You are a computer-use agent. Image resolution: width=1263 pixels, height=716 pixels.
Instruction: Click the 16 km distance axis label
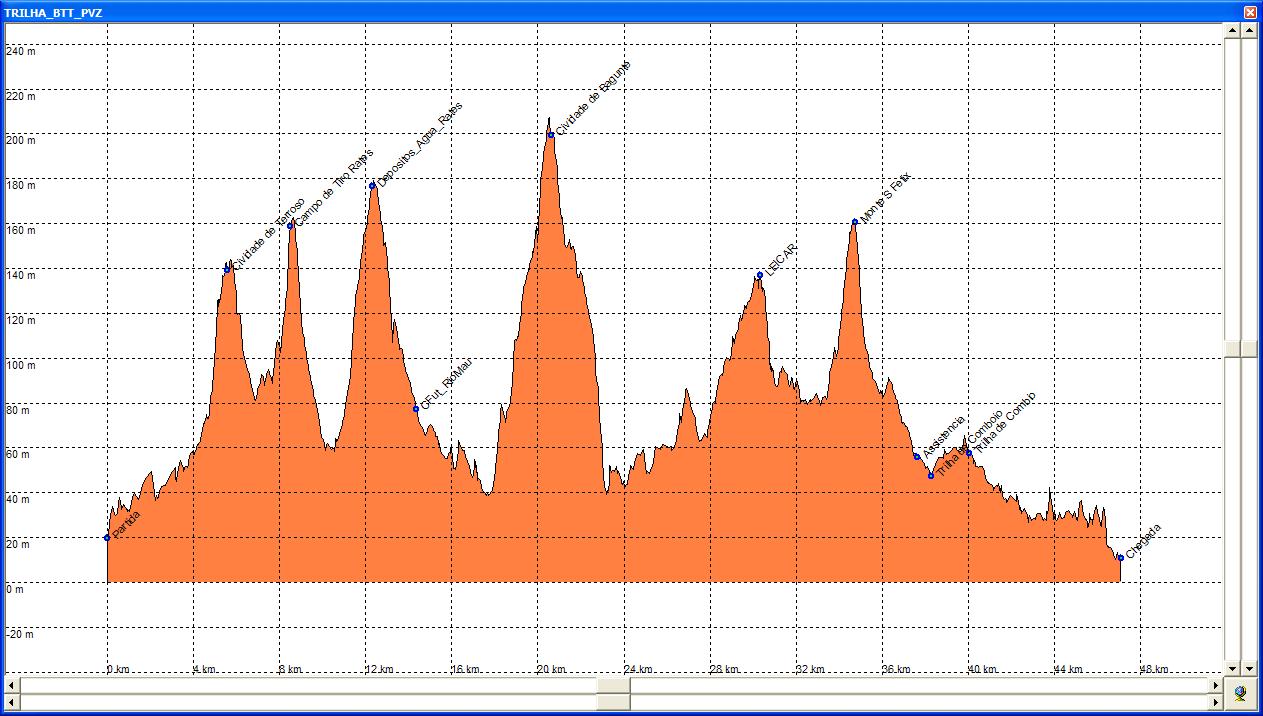pos(466,670)
